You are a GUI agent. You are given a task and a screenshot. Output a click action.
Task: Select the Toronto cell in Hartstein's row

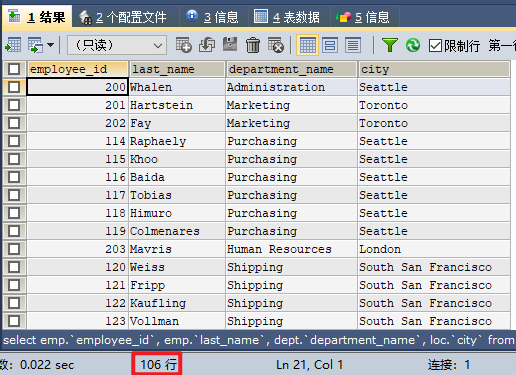[434, 105]
